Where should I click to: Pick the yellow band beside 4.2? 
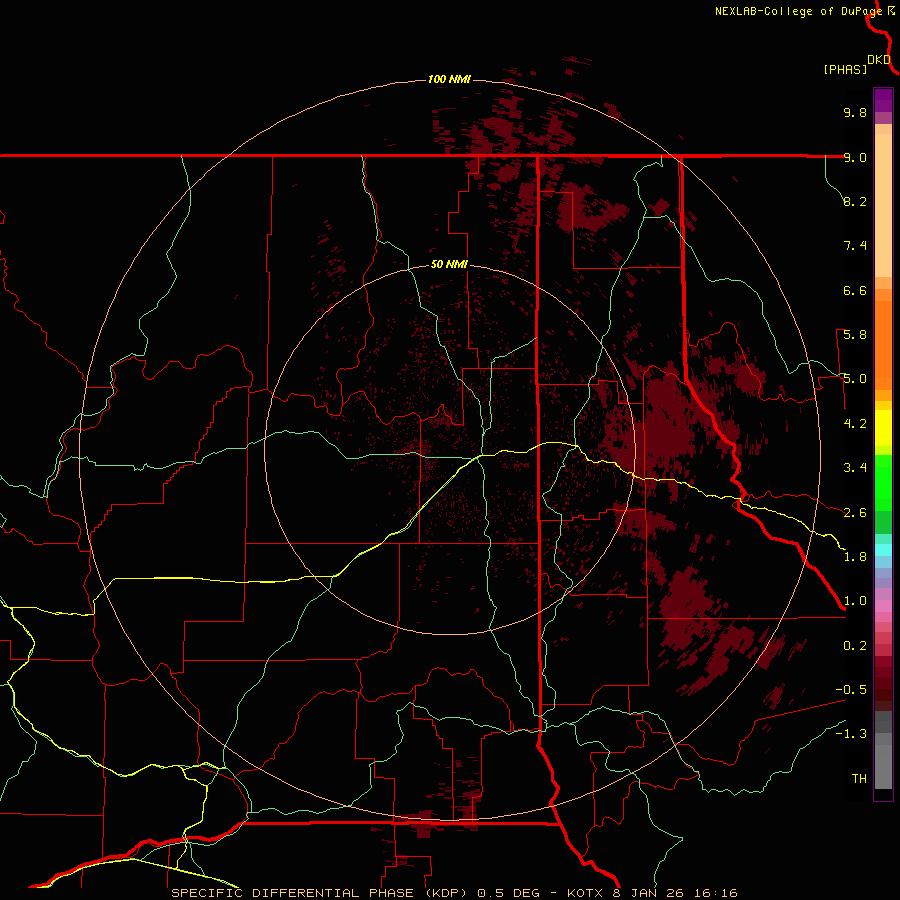[x=883, y=428]
